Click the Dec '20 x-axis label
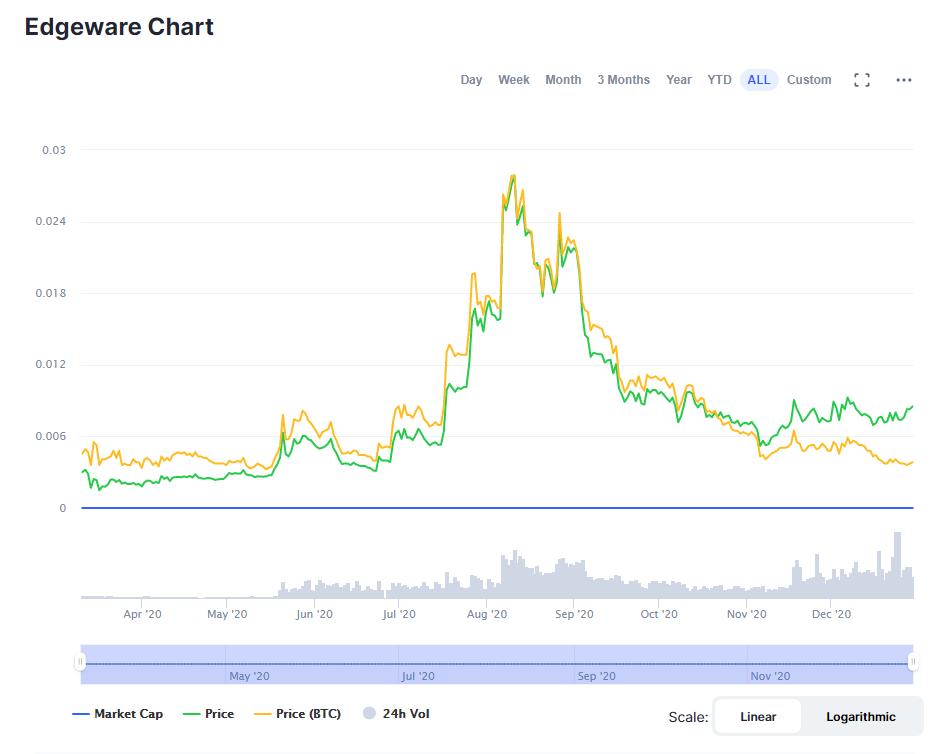 click(831, 614)
